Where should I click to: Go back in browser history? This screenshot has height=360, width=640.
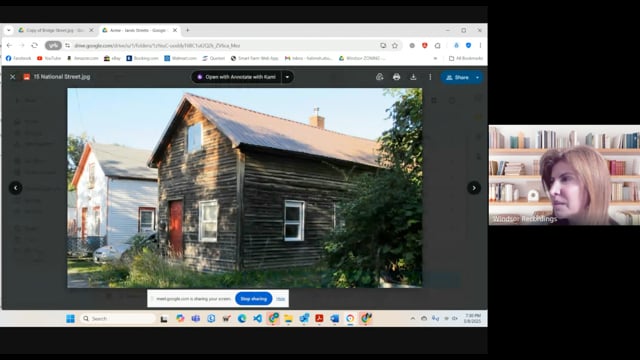[9, 45]
